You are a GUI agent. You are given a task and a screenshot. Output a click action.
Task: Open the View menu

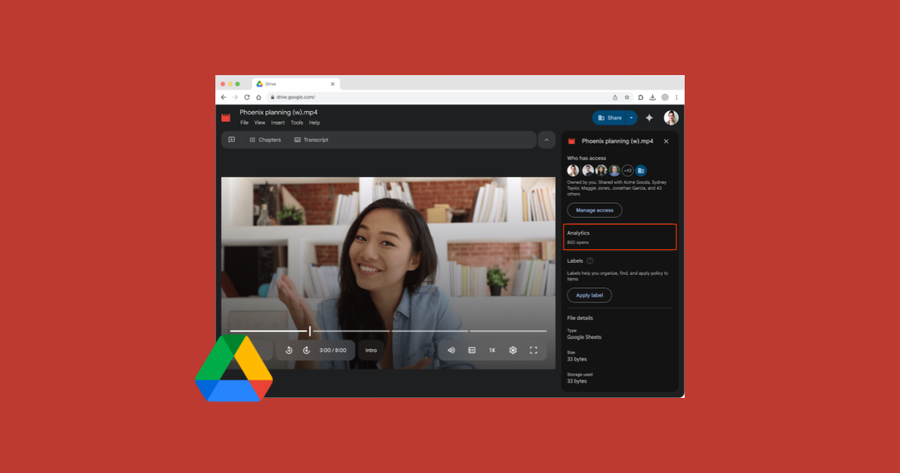pyautogui.click(x=259, y=123)
